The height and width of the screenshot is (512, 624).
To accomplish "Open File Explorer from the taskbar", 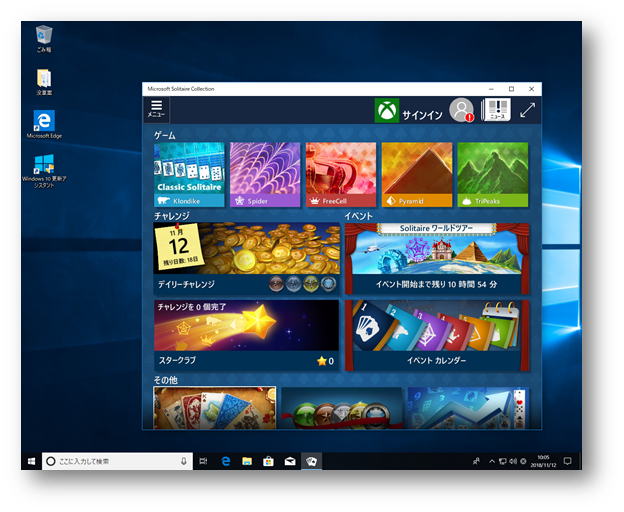I will pyautogui.click(x=247, y=461).
